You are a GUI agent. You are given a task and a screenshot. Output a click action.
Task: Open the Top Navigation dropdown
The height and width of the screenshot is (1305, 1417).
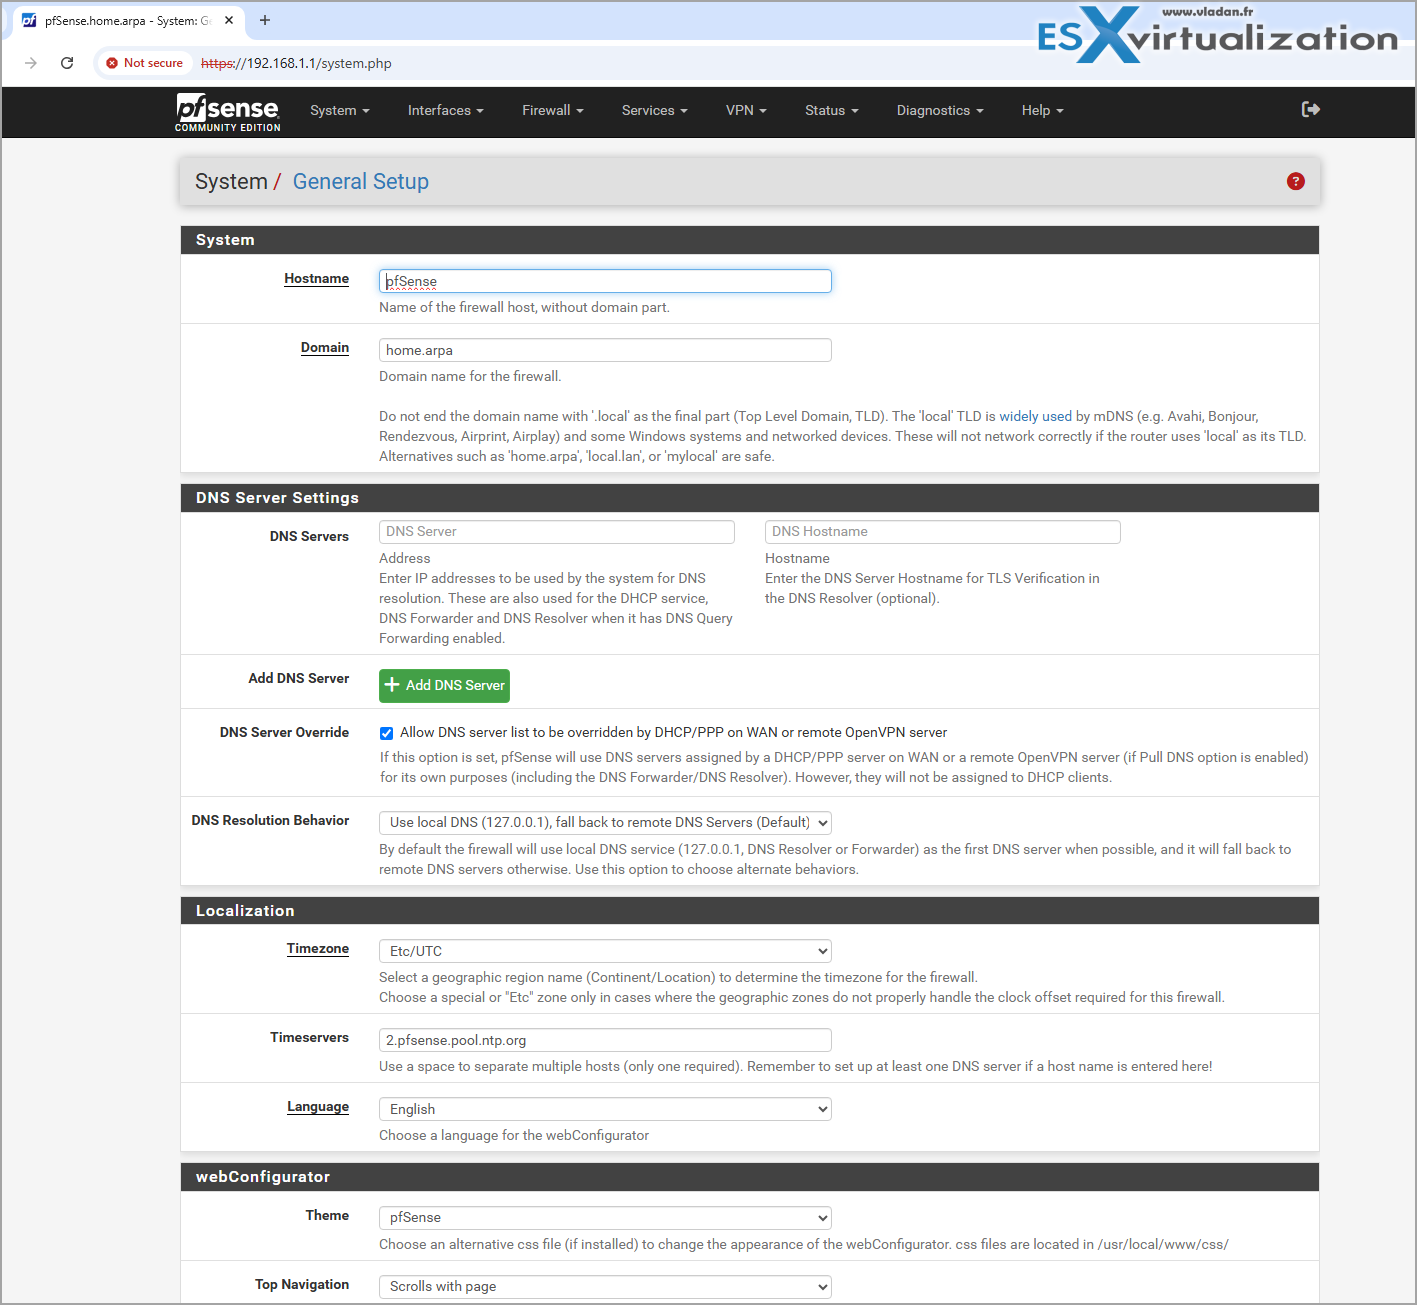coord(605,1287)
